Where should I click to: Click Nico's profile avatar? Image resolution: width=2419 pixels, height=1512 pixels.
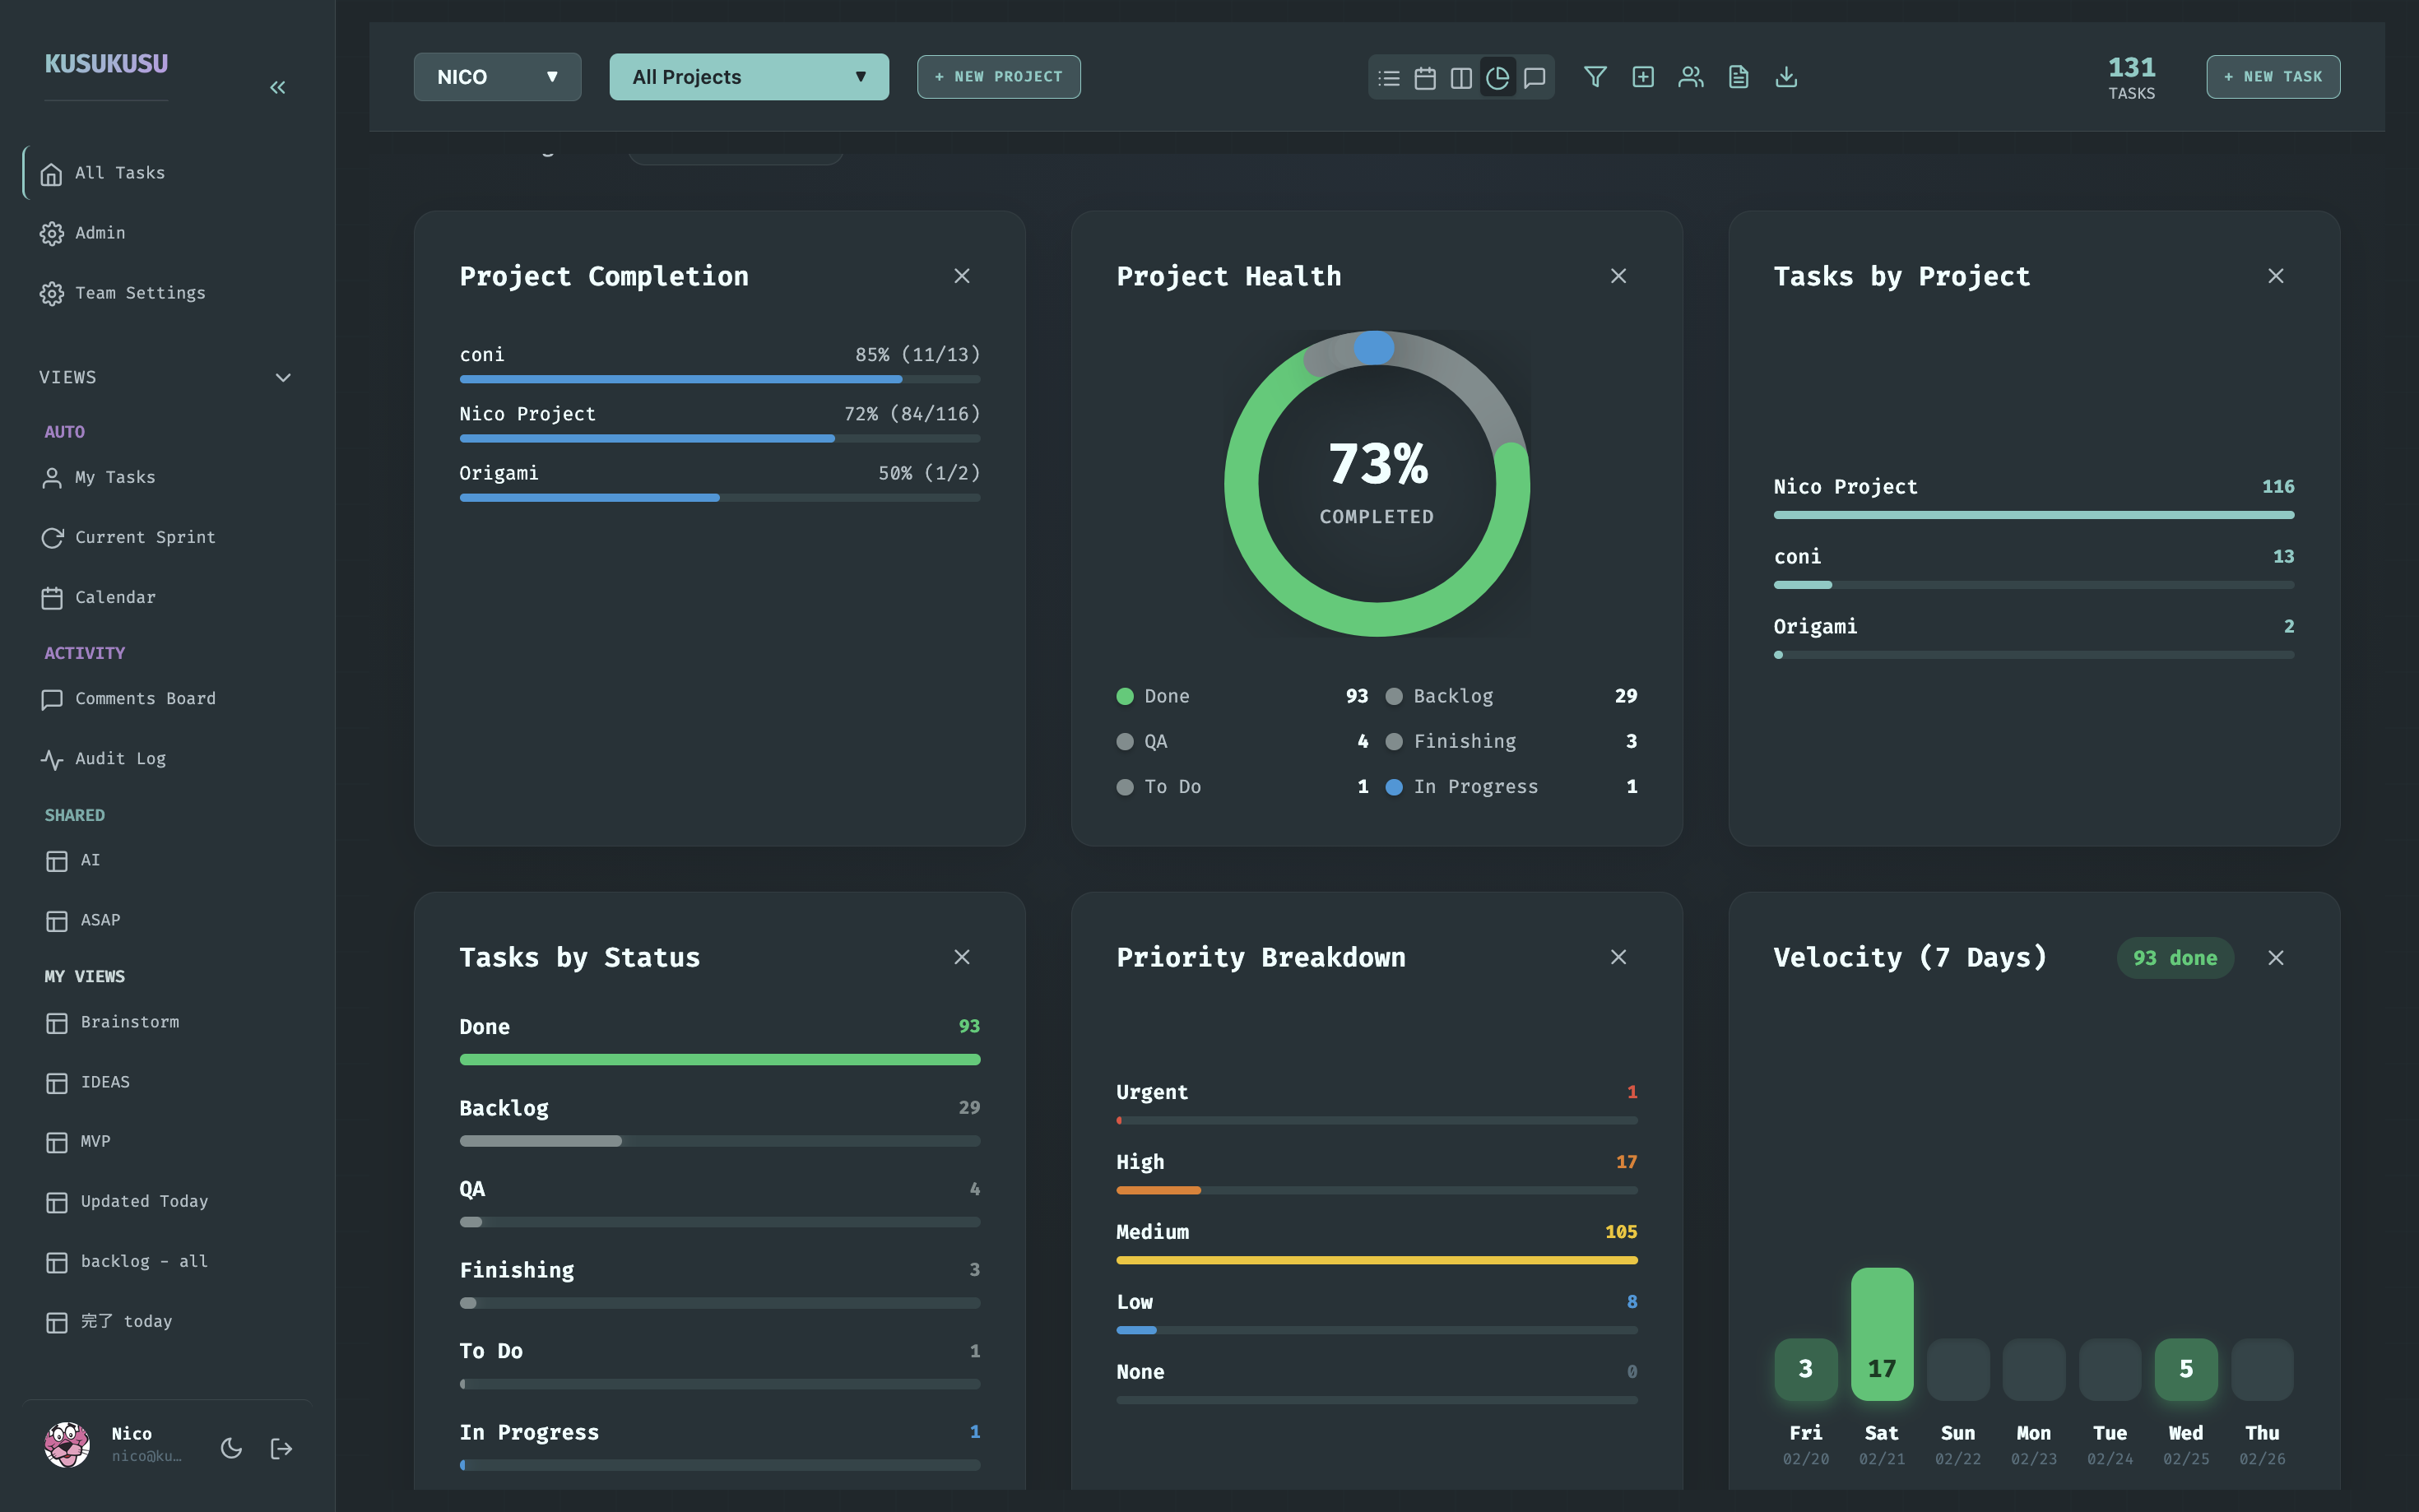pyautogui.click(x=66, y=1445)
